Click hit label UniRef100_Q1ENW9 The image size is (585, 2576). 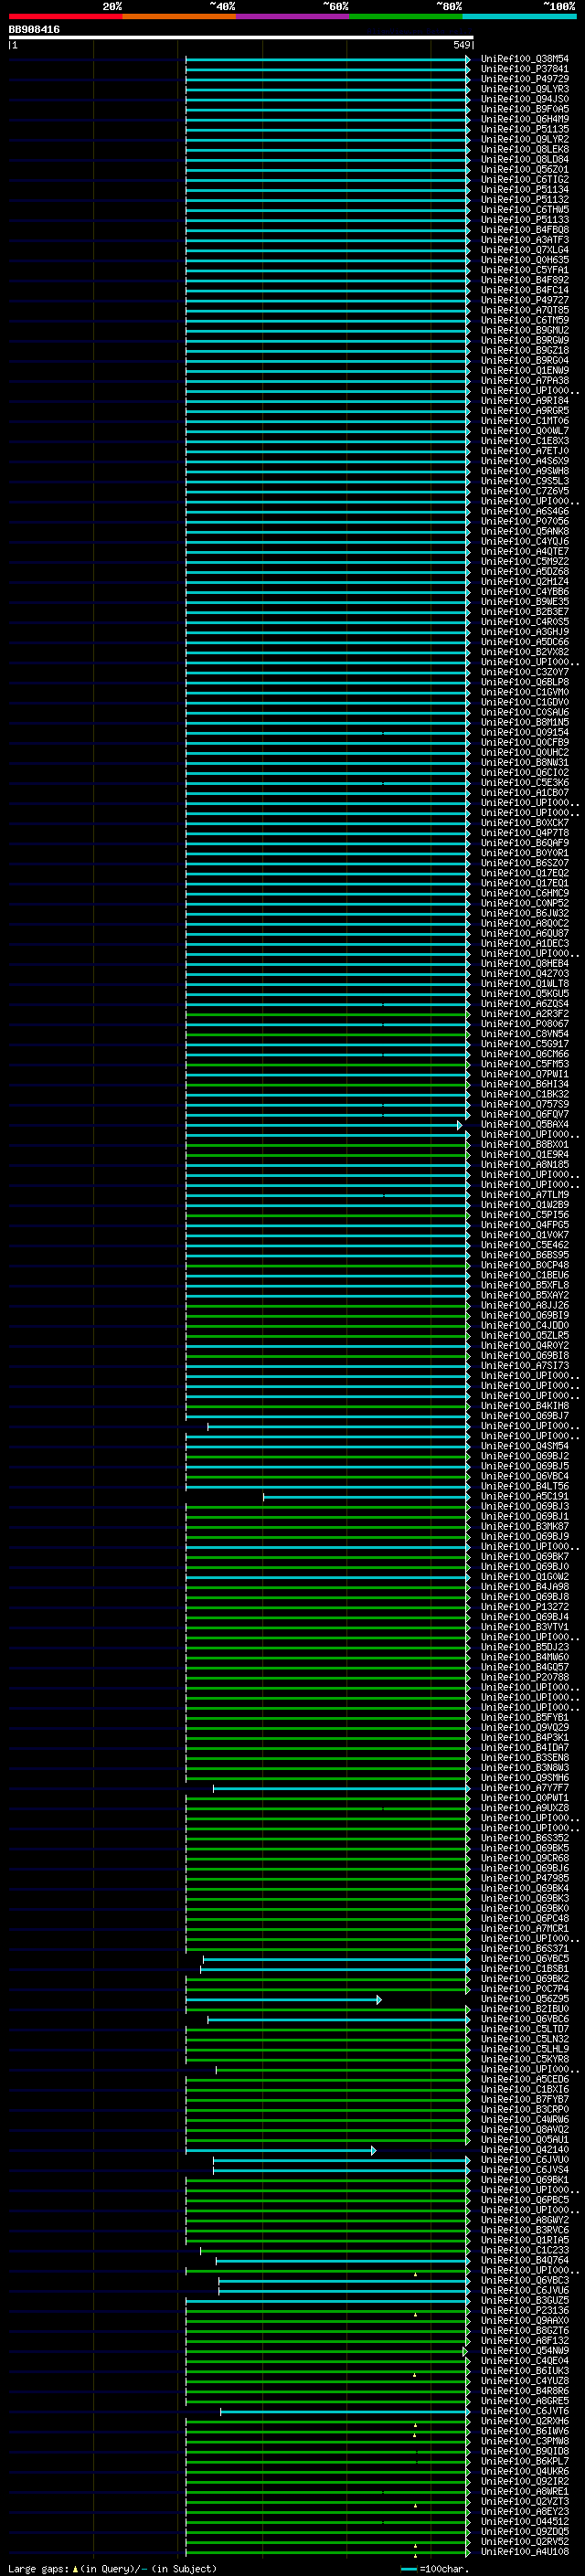click(525, 370)
